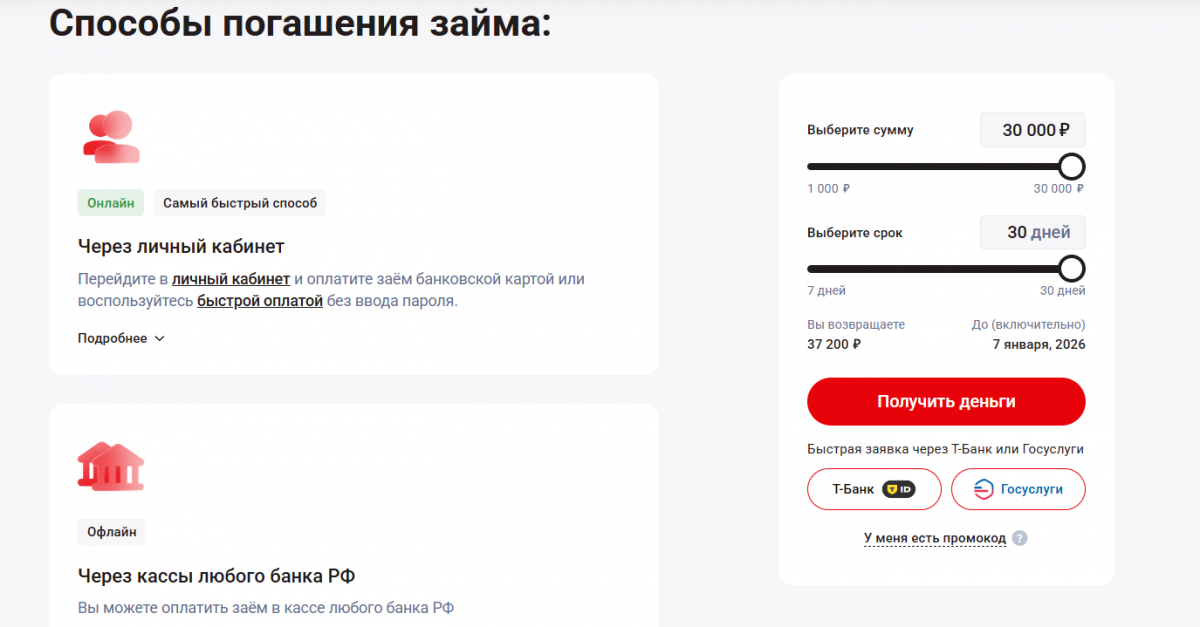
Task: Click the promo code question mark icon
Action: click(x=1019, y=538)
